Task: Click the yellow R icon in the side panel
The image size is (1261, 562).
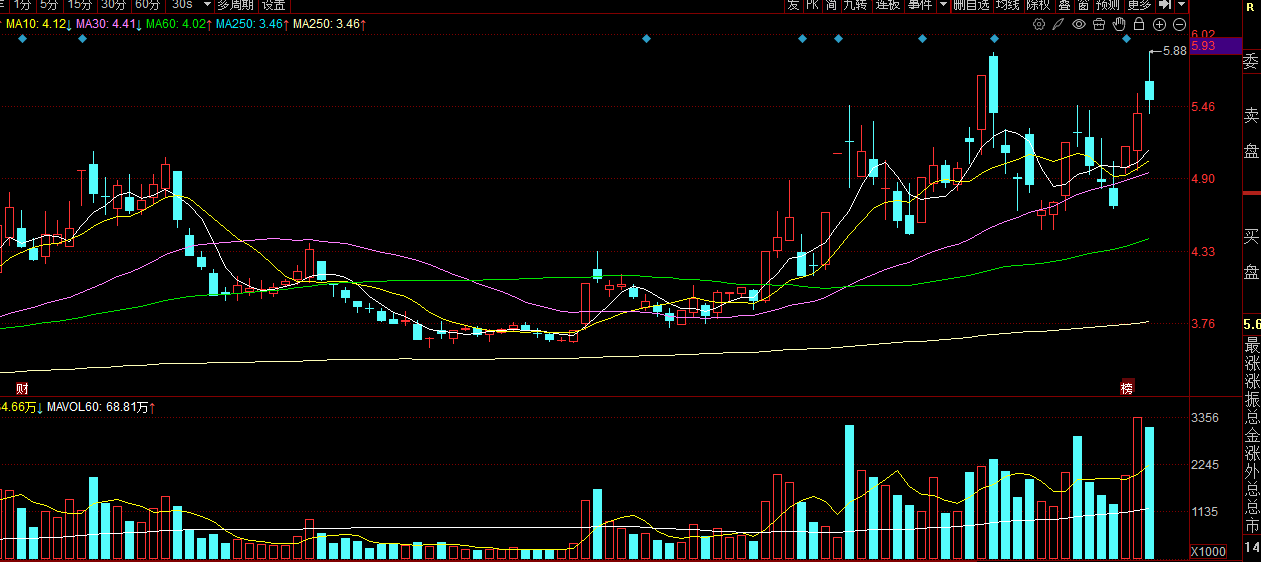Action: (x=1250, y=7)
